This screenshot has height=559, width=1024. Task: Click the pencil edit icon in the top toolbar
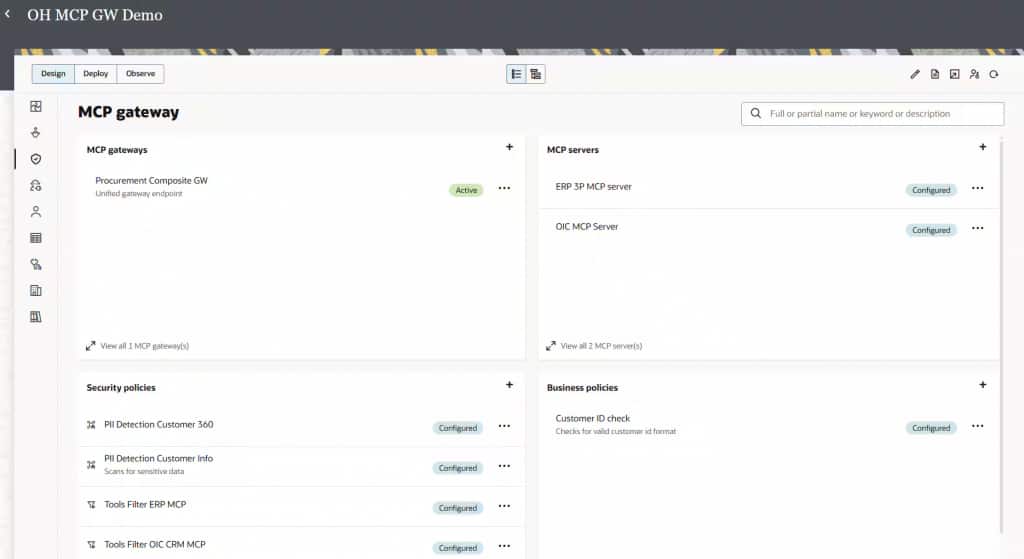[x=915, y=74]
